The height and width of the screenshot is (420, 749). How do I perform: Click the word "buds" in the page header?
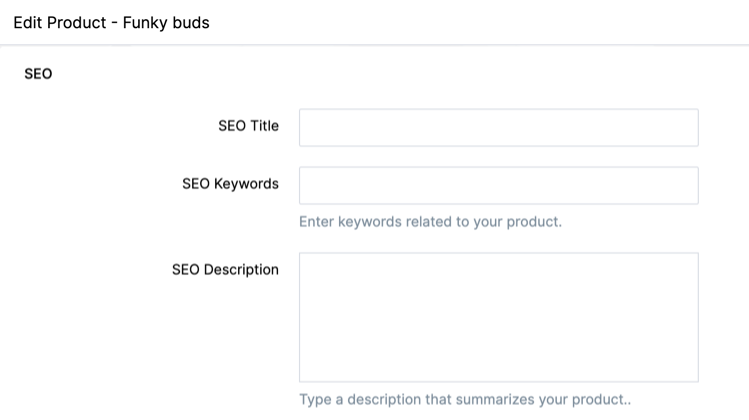[190, 22]
